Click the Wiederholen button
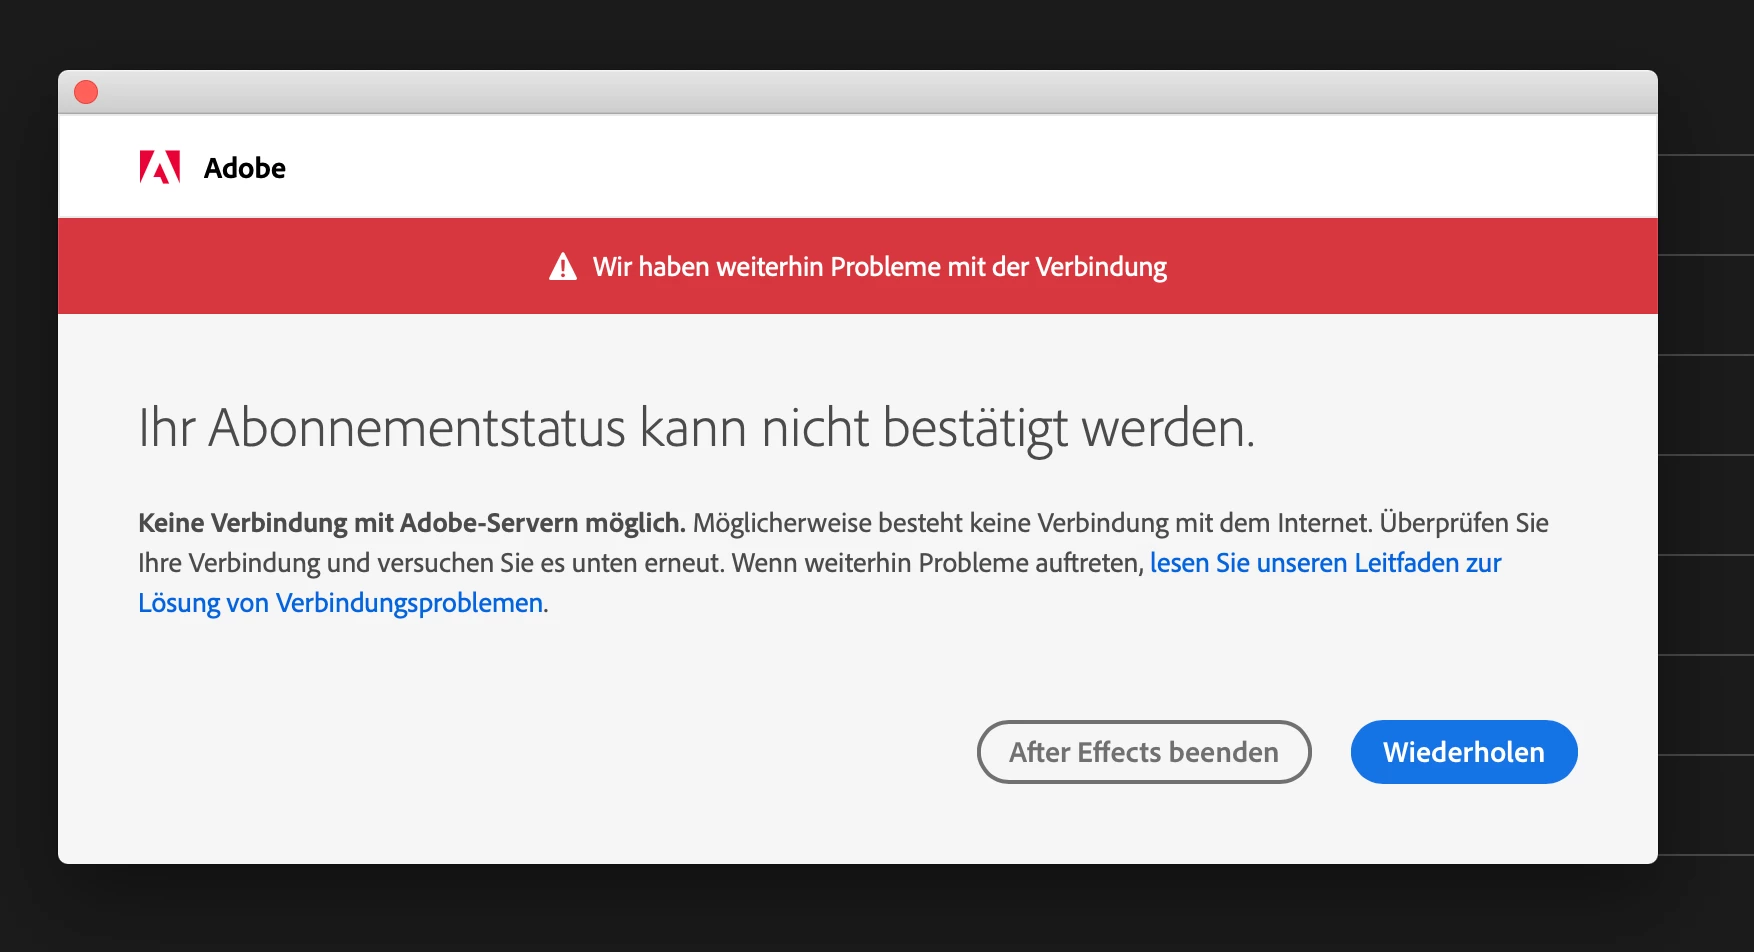Viewport: 1754px width, 952px height. point(1464,752)
